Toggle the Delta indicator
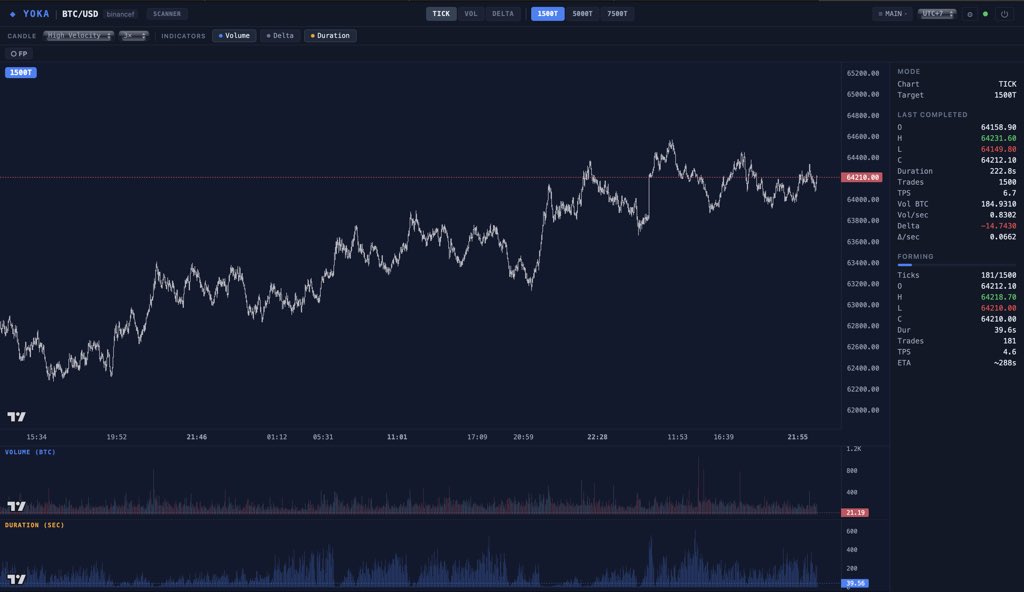The image size is (1024, 592). [x=280, y=36]
